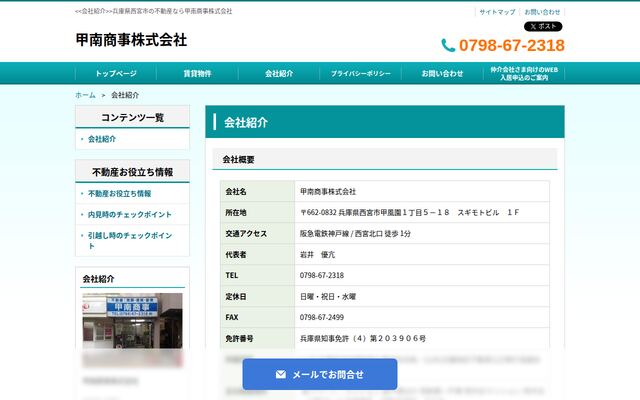This screenshot has height=400, width=640.
Task: Open 賃貸物件 navigation item
Action: pos(197,73)
